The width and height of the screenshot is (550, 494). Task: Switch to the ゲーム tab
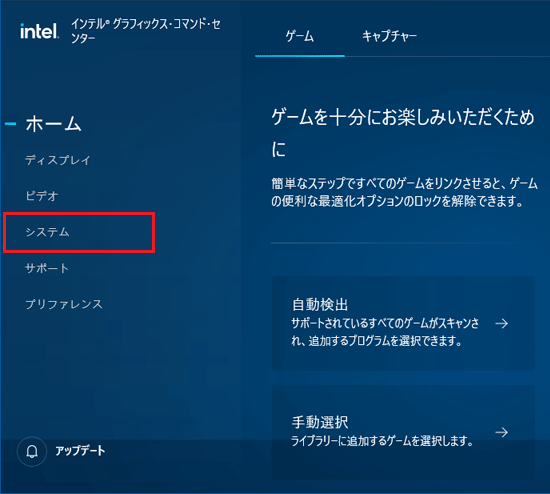(x=300, y=36)
